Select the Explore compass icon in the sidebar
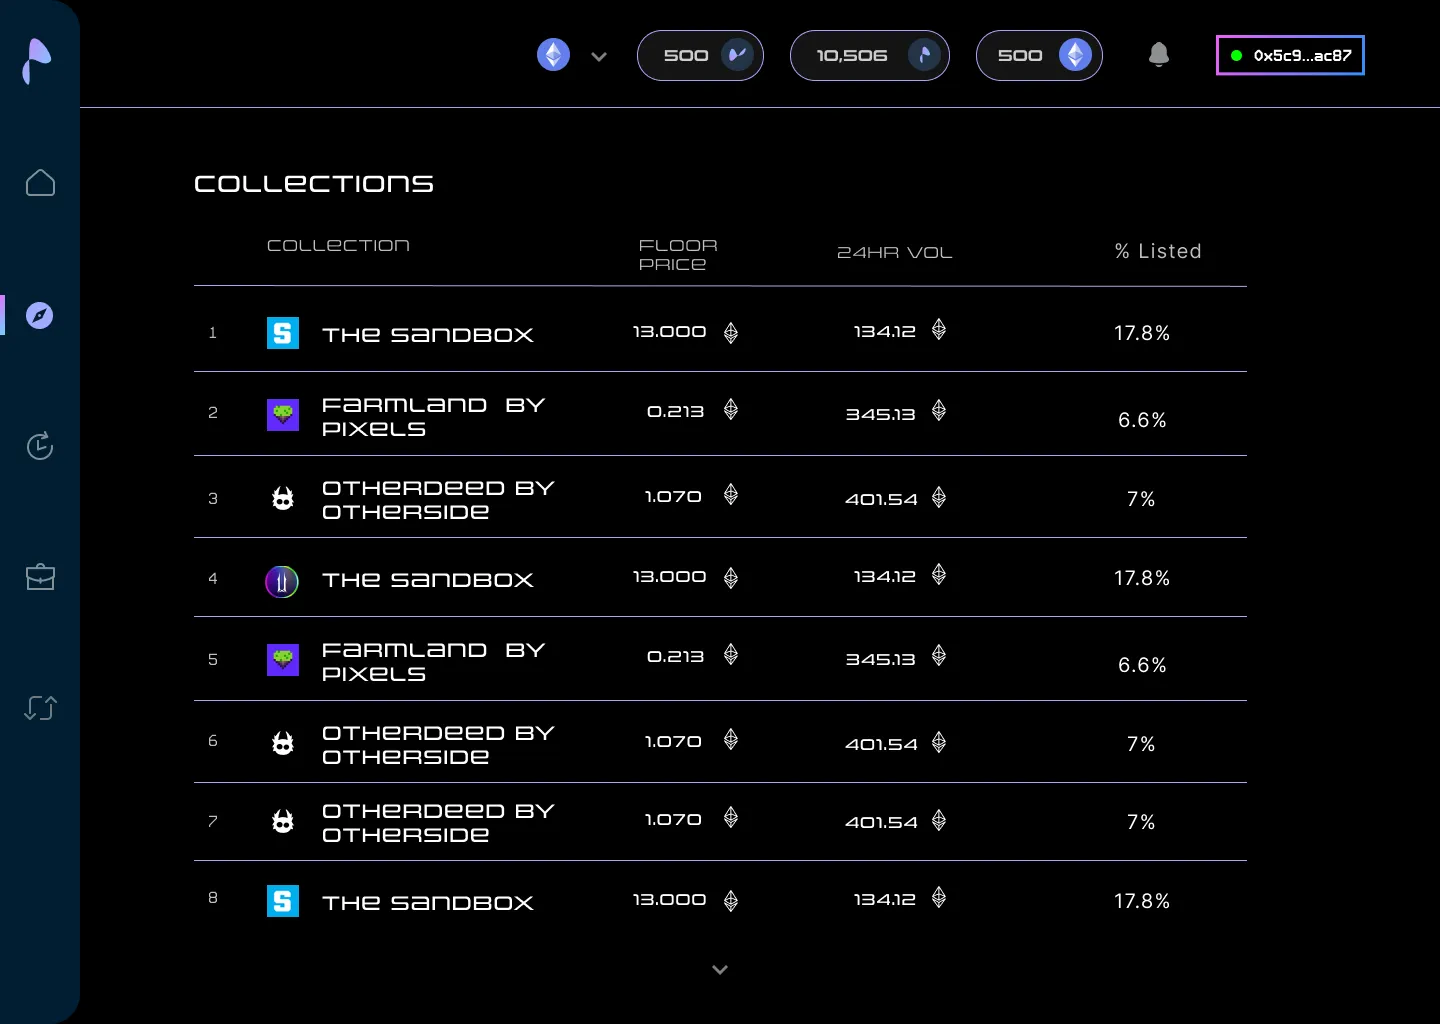Image resolution: width=1440 pixels, height=1024 pixels. click(x=39, y=316)
